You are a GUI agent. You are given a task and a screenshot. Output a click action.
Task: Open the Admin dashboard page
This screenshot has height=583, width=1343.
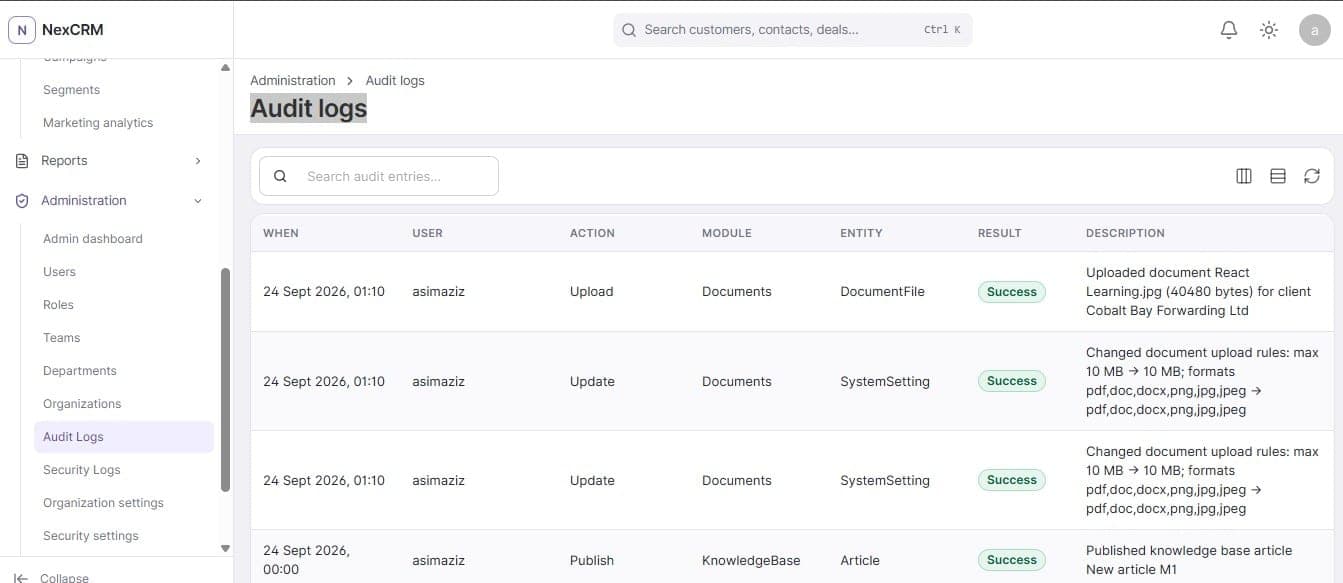[93, 239]
